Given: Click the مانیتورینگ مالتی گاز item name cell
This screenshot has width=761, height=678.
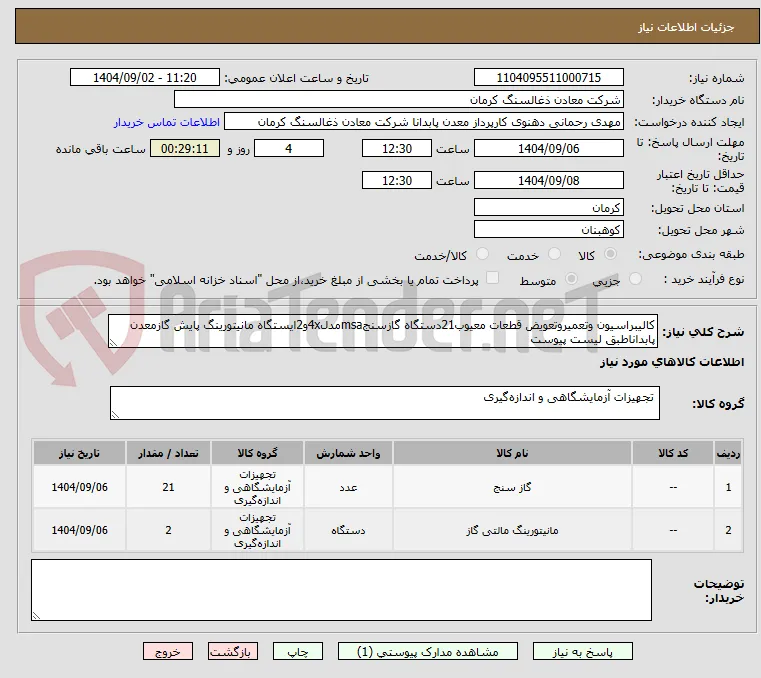Looking at the screenshot, I should [x=512, y=530].
